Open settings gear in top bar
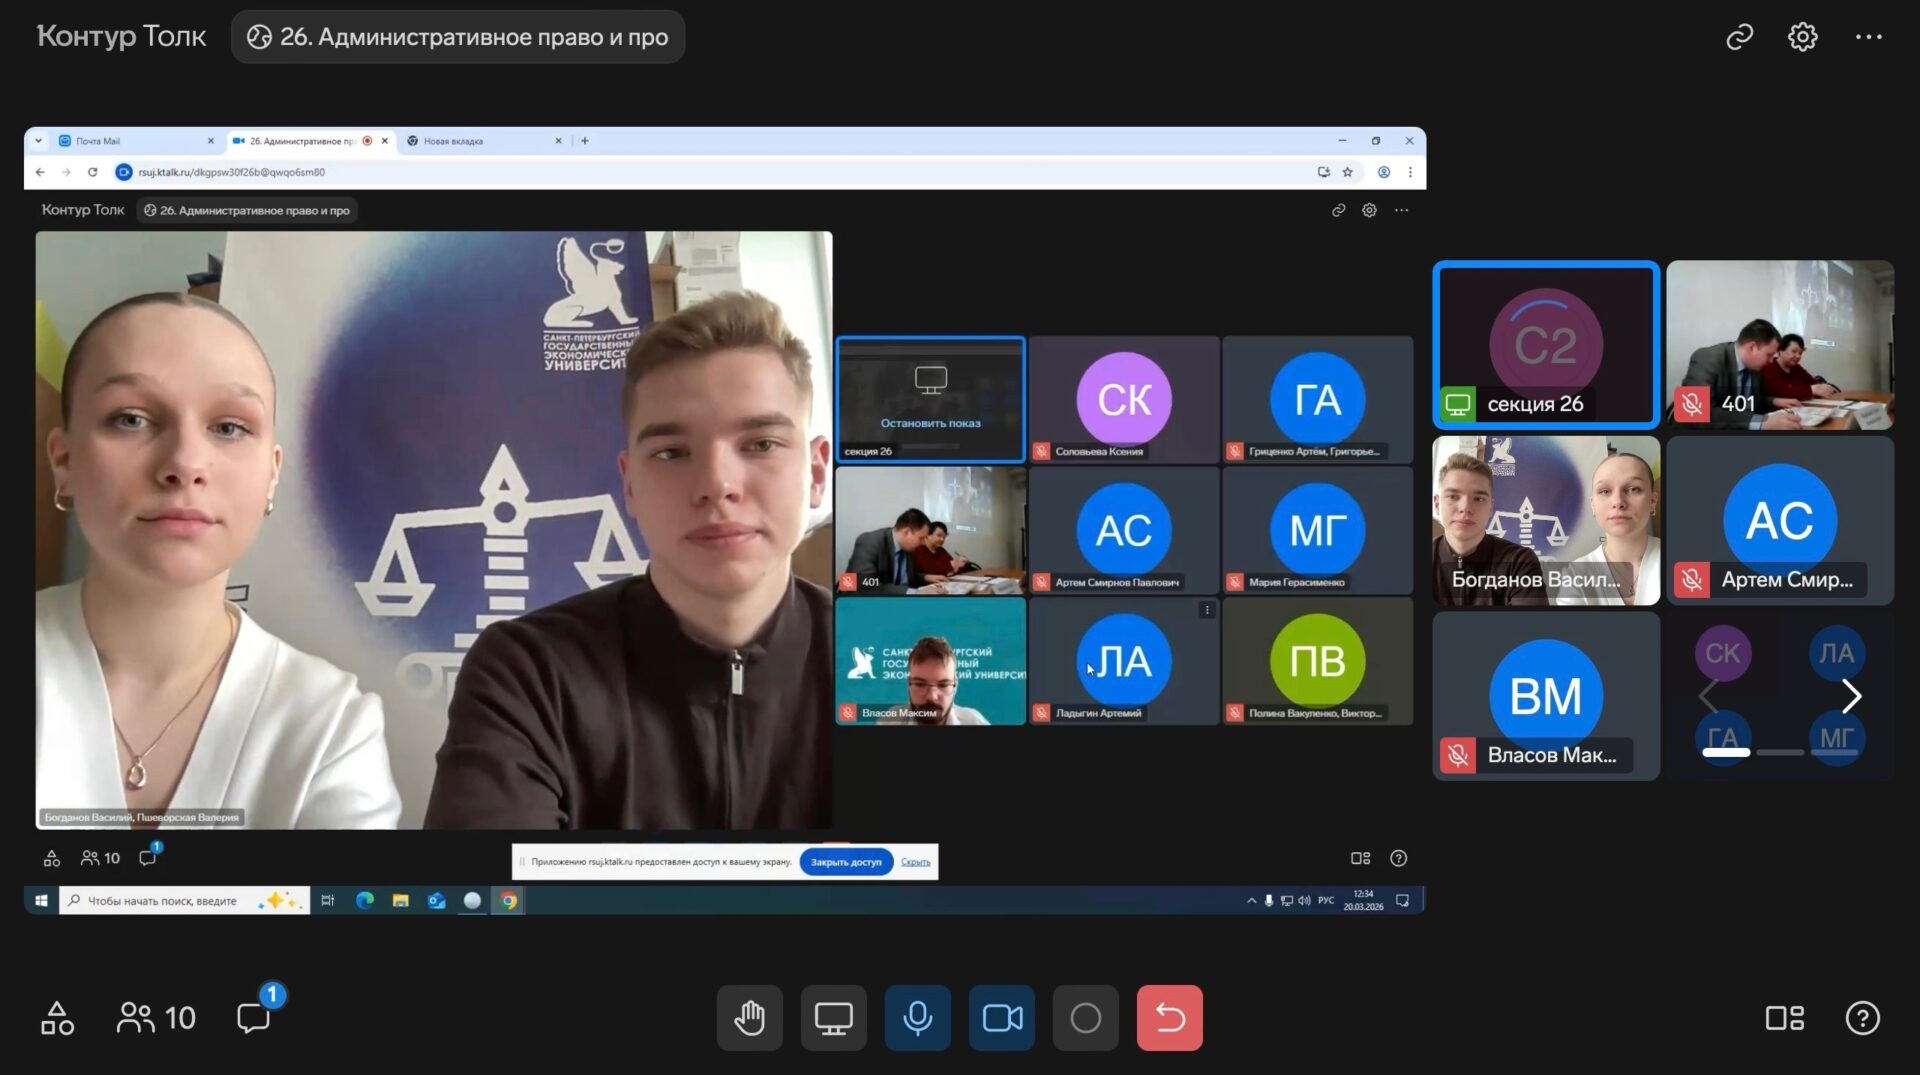1920x1075 pixels. point(1802,37)
